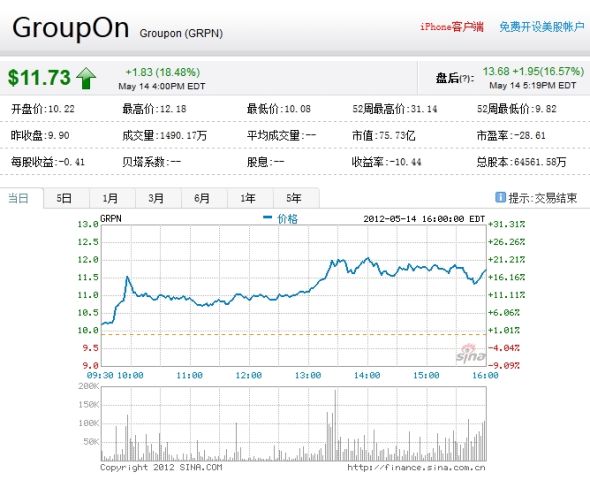Click the 200K volume axis label
This screenshot has height=480, width=590.
tap(89, 386)
